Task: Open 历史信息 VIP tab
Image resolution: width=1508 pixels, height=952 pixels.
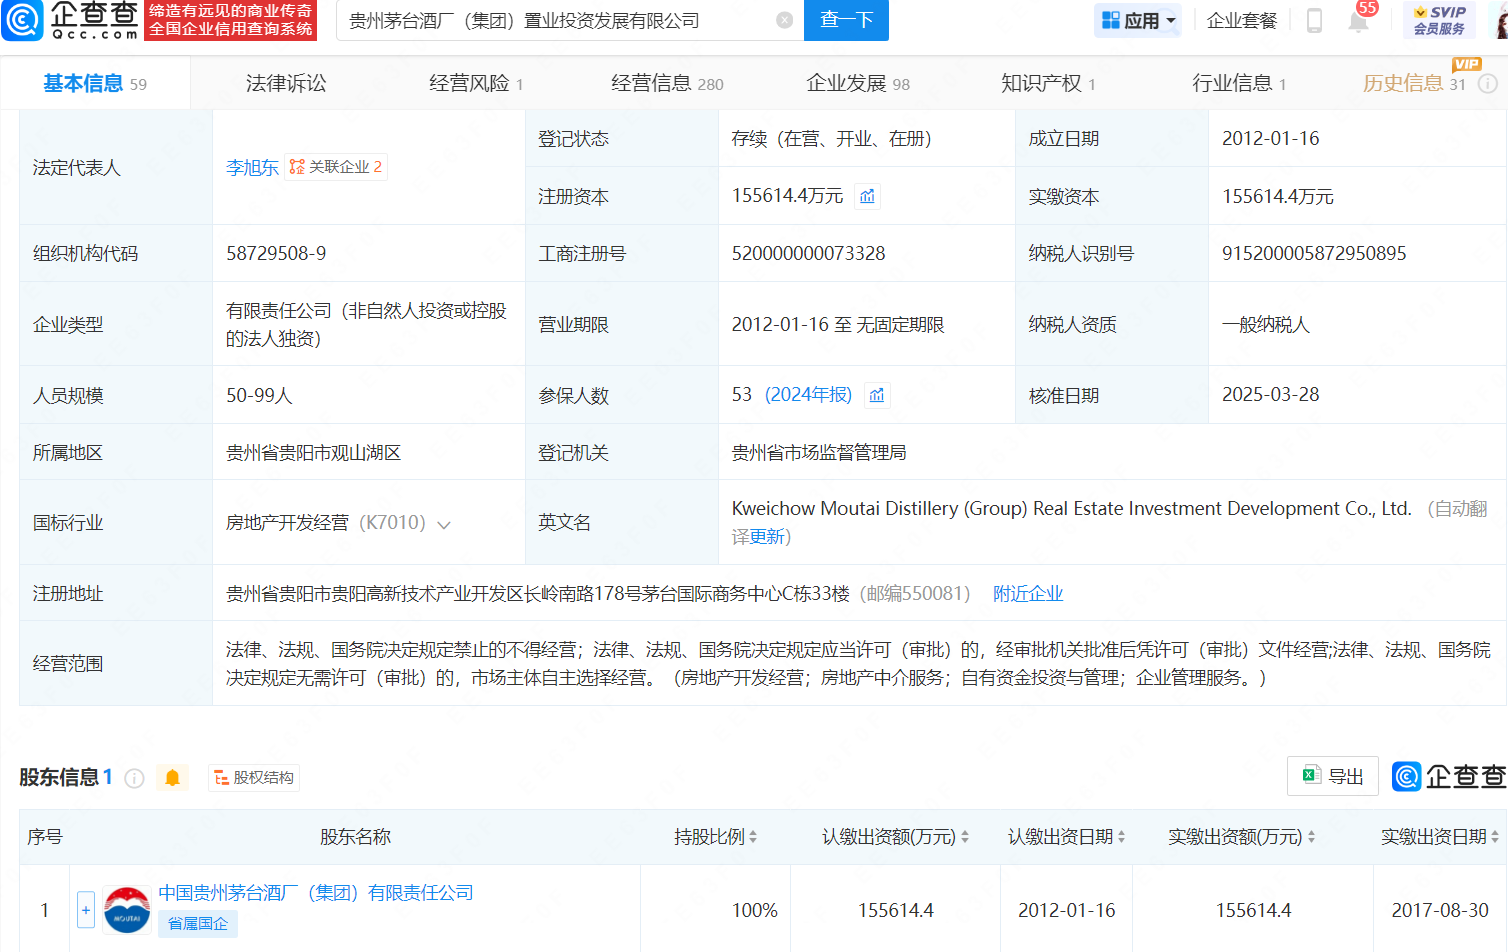Action: 1414,83
